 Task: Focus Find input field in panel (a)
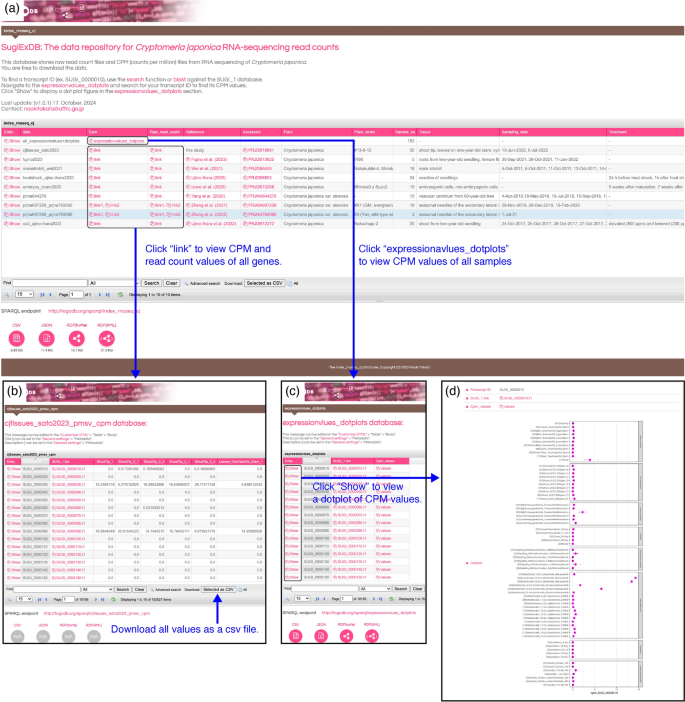[x=50, y=283]
